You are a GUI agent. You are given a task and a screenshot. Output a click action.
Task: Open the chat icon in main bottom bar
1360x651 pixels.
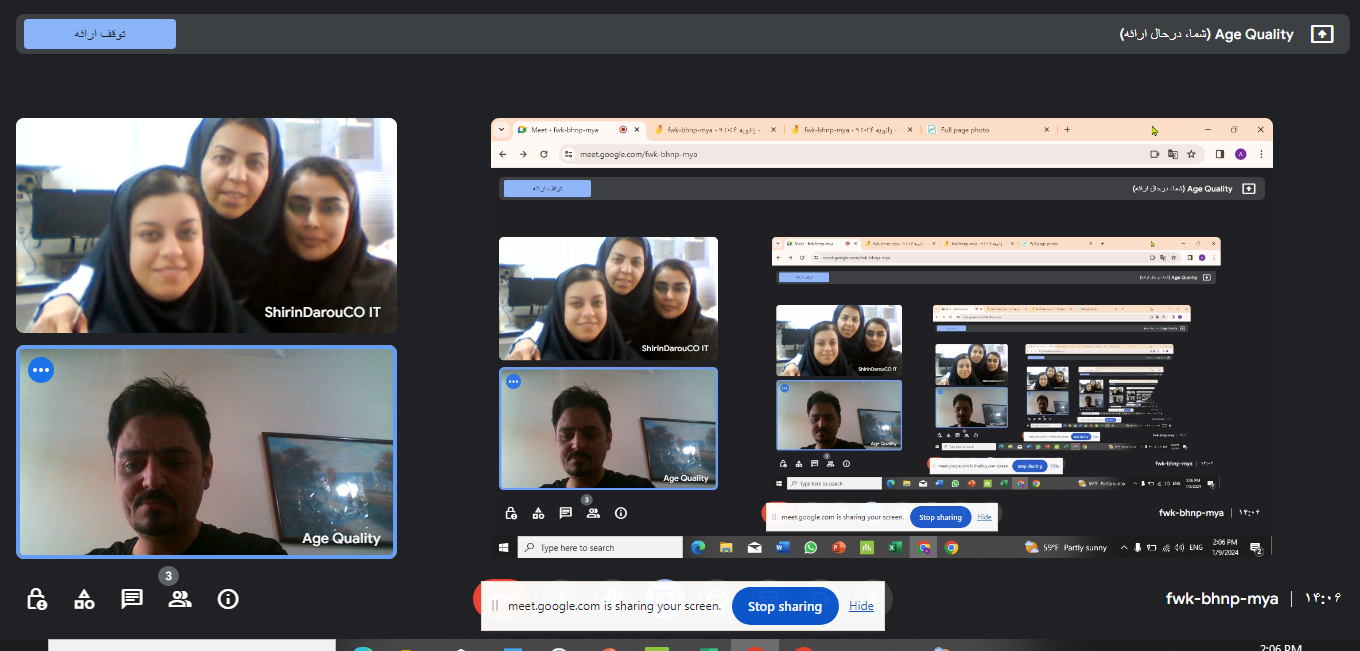132,599
